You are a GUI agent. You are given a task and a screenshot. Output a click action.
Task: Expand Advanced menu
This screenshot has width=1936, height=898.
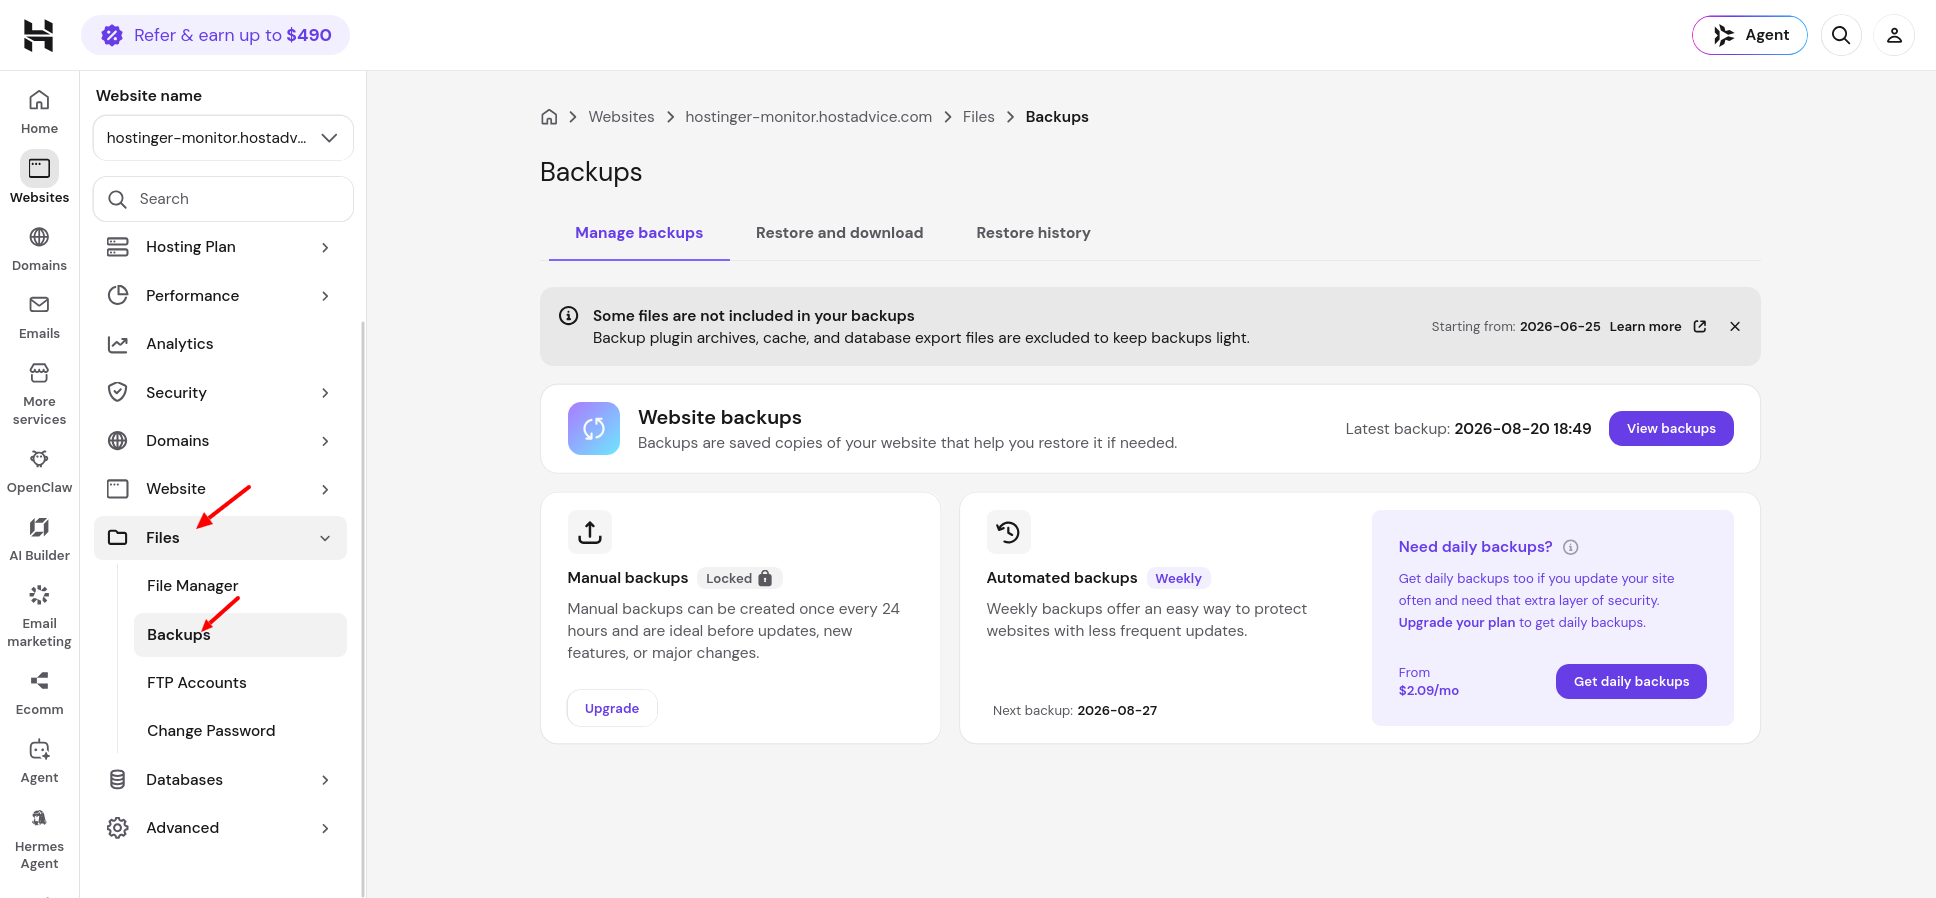(220, 828)
